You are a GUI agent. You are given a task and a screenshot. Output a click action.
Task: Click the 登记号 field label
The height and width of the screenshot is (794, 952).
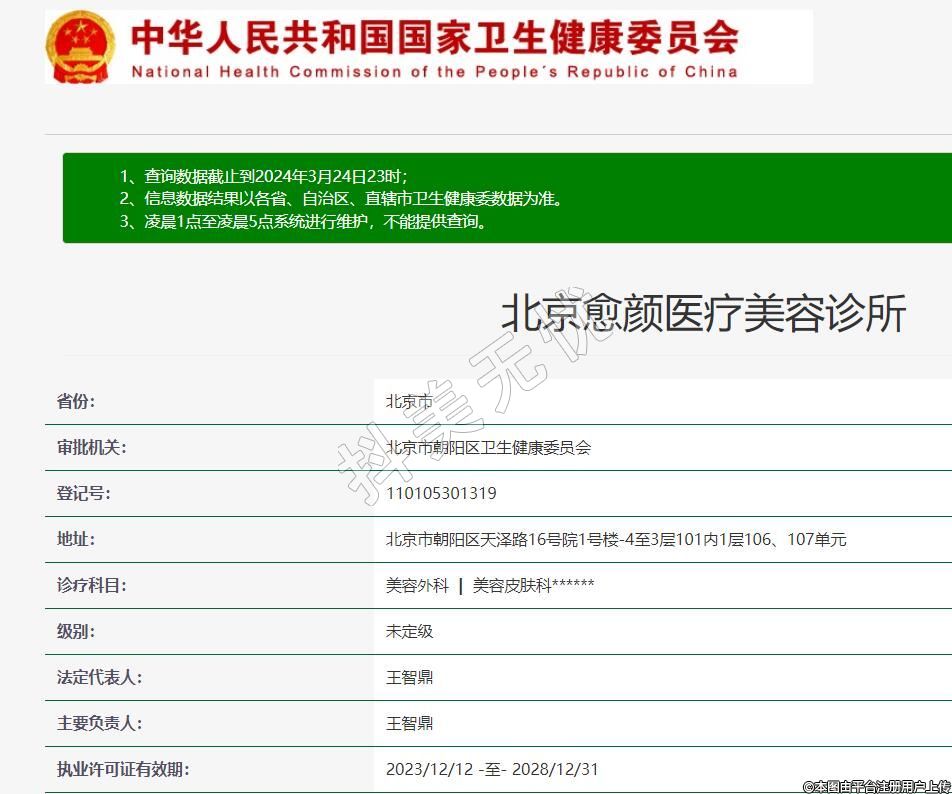84,494
